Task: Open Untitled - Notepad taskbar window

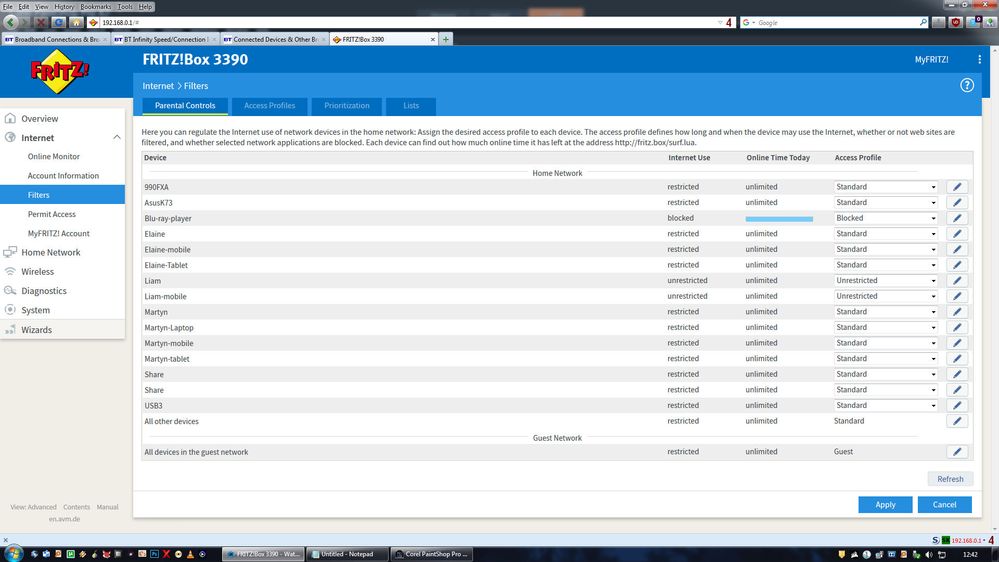Action: (x=347, y=554)
